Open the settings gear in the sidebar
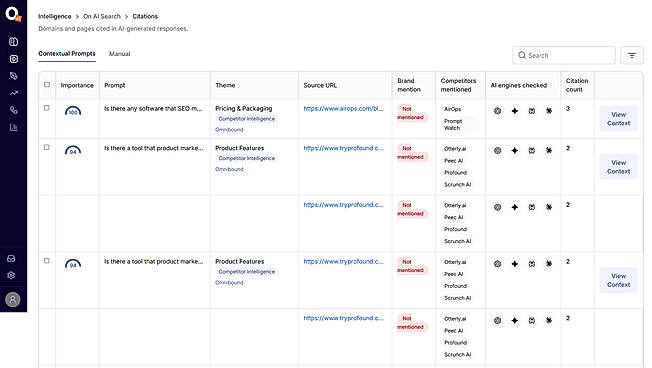Image resolution: width=652 pixels, height=368 pixels. click(11, 275)
